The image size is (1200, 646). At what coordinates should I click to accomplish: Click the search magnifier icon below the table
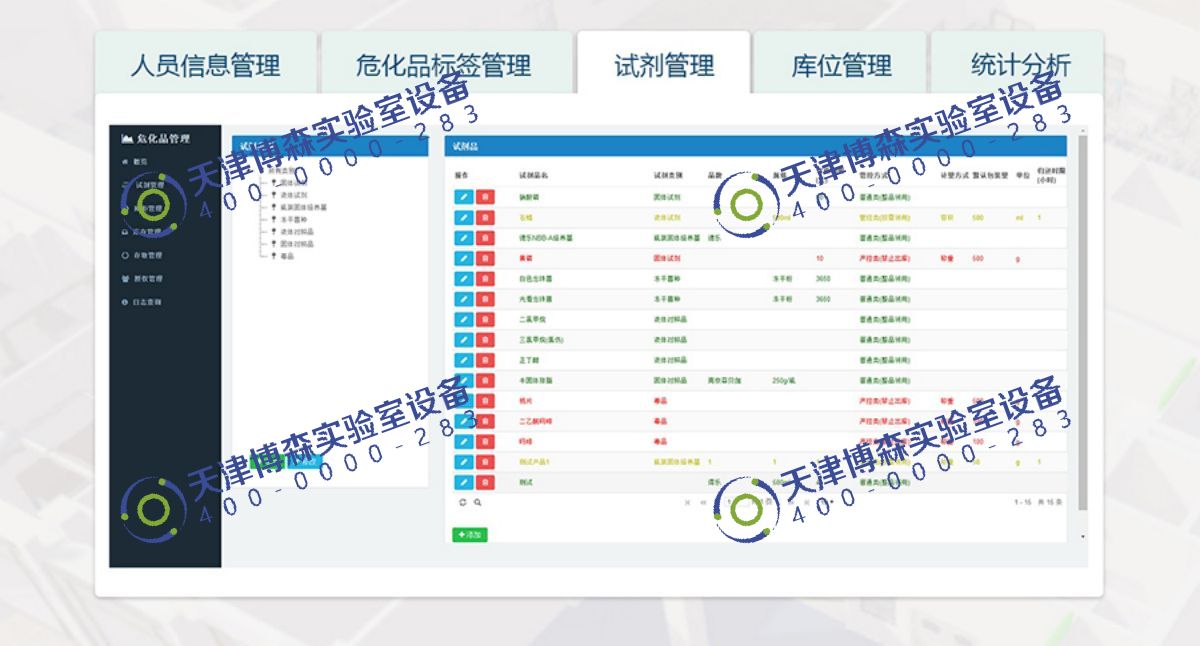[x=478, y=502]
